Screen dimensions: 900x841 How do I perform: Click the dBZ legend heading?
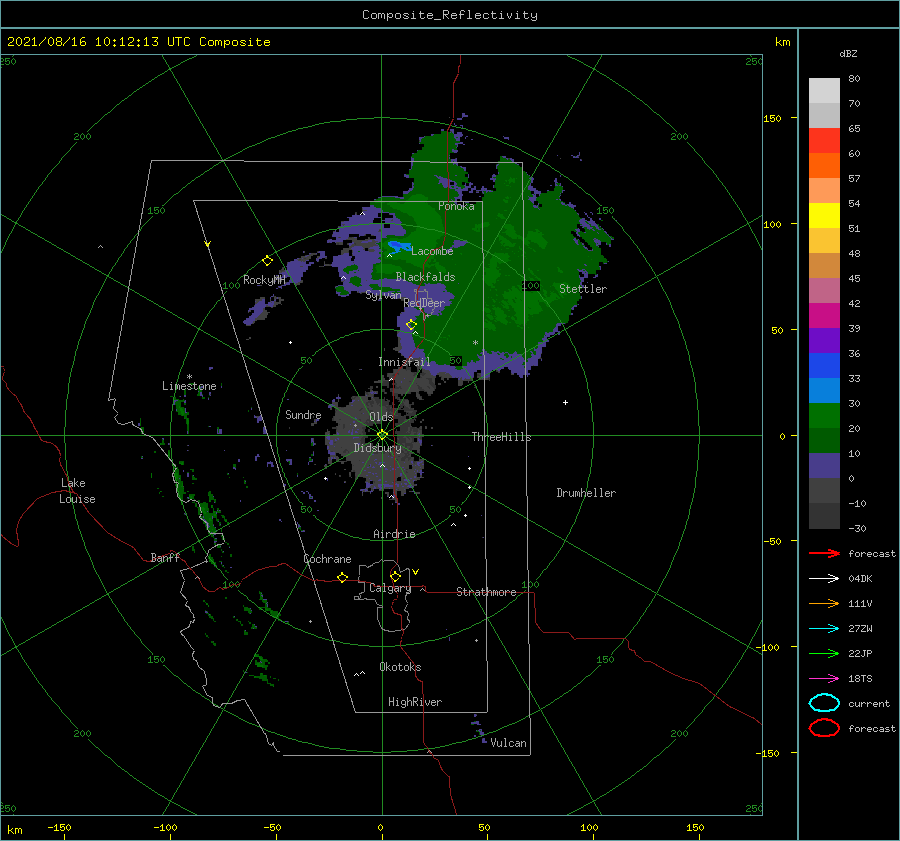tap(848, 54)
